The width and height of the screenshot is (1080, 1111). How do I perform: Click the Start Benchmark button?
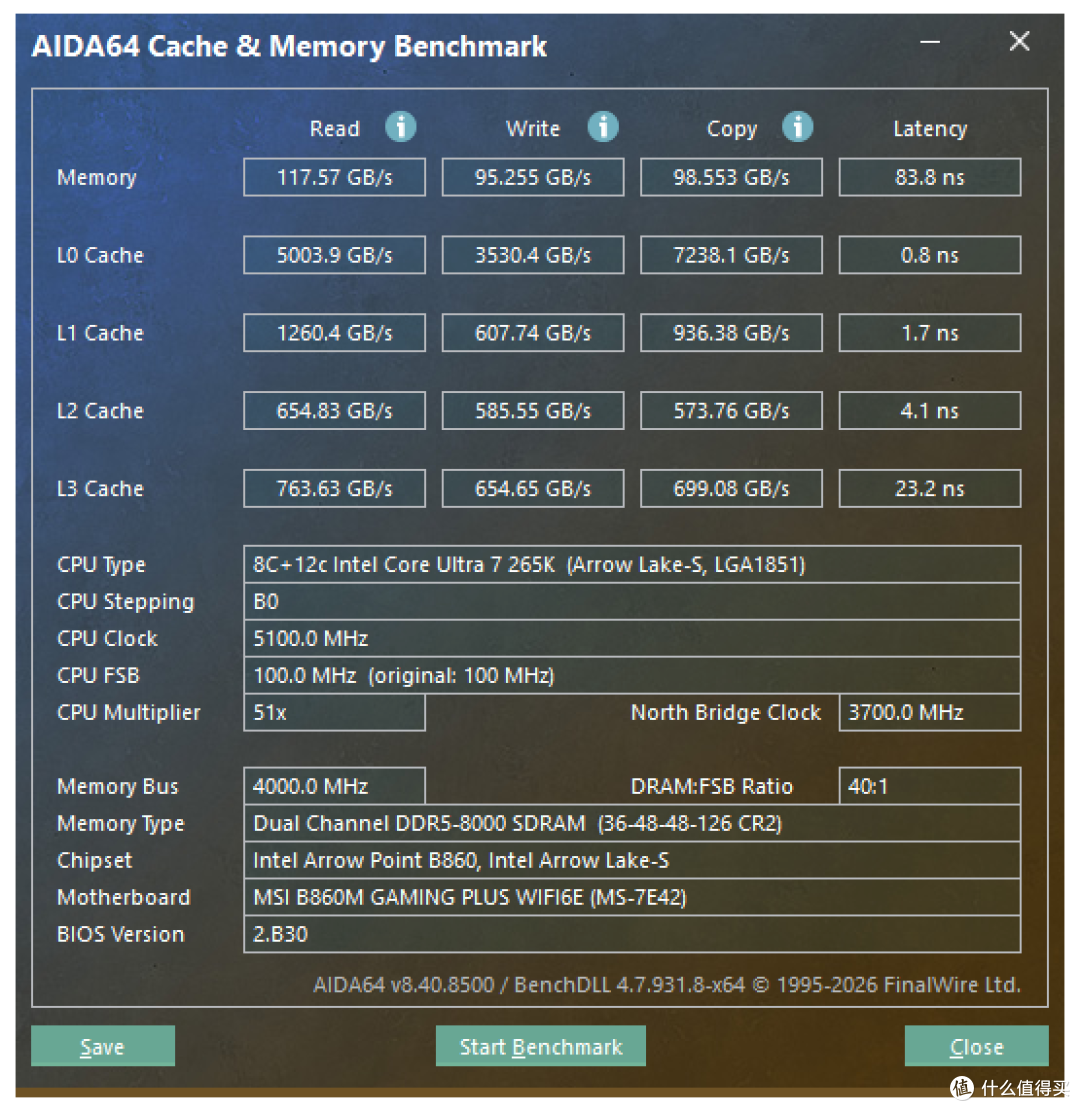541,1046
